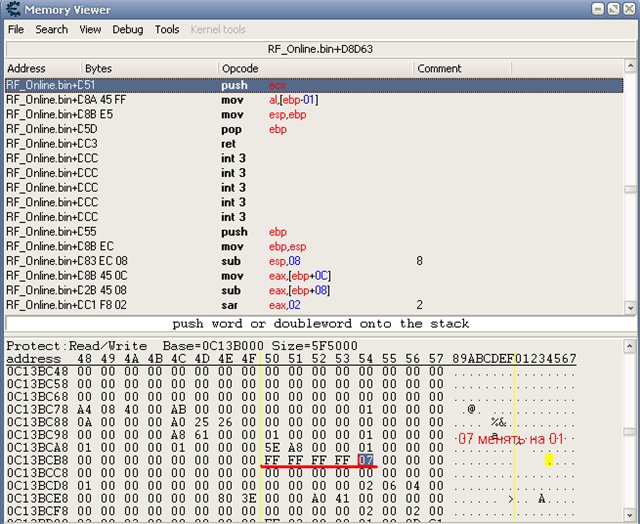Click byte 5E in row 0C13BCA8
This screenshot has height=524, width=640.
point(272,448)
